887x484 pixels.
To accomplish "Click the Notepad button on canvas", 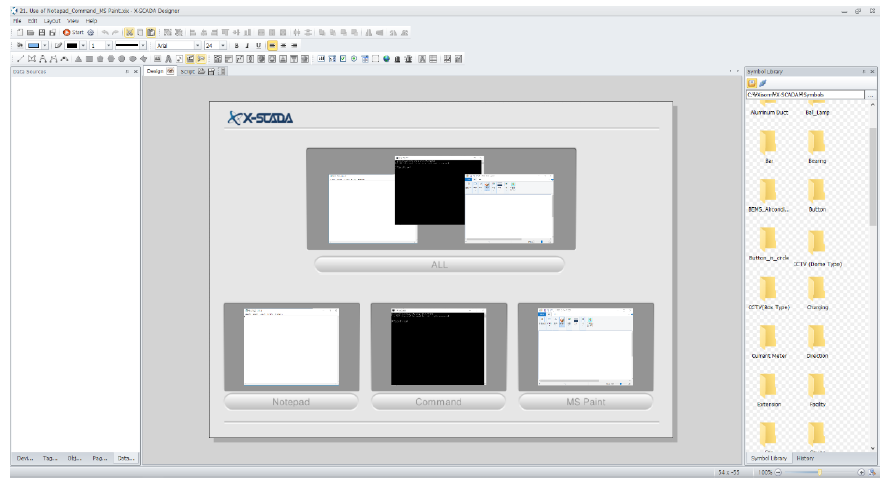I will click(x=291, y=401).
